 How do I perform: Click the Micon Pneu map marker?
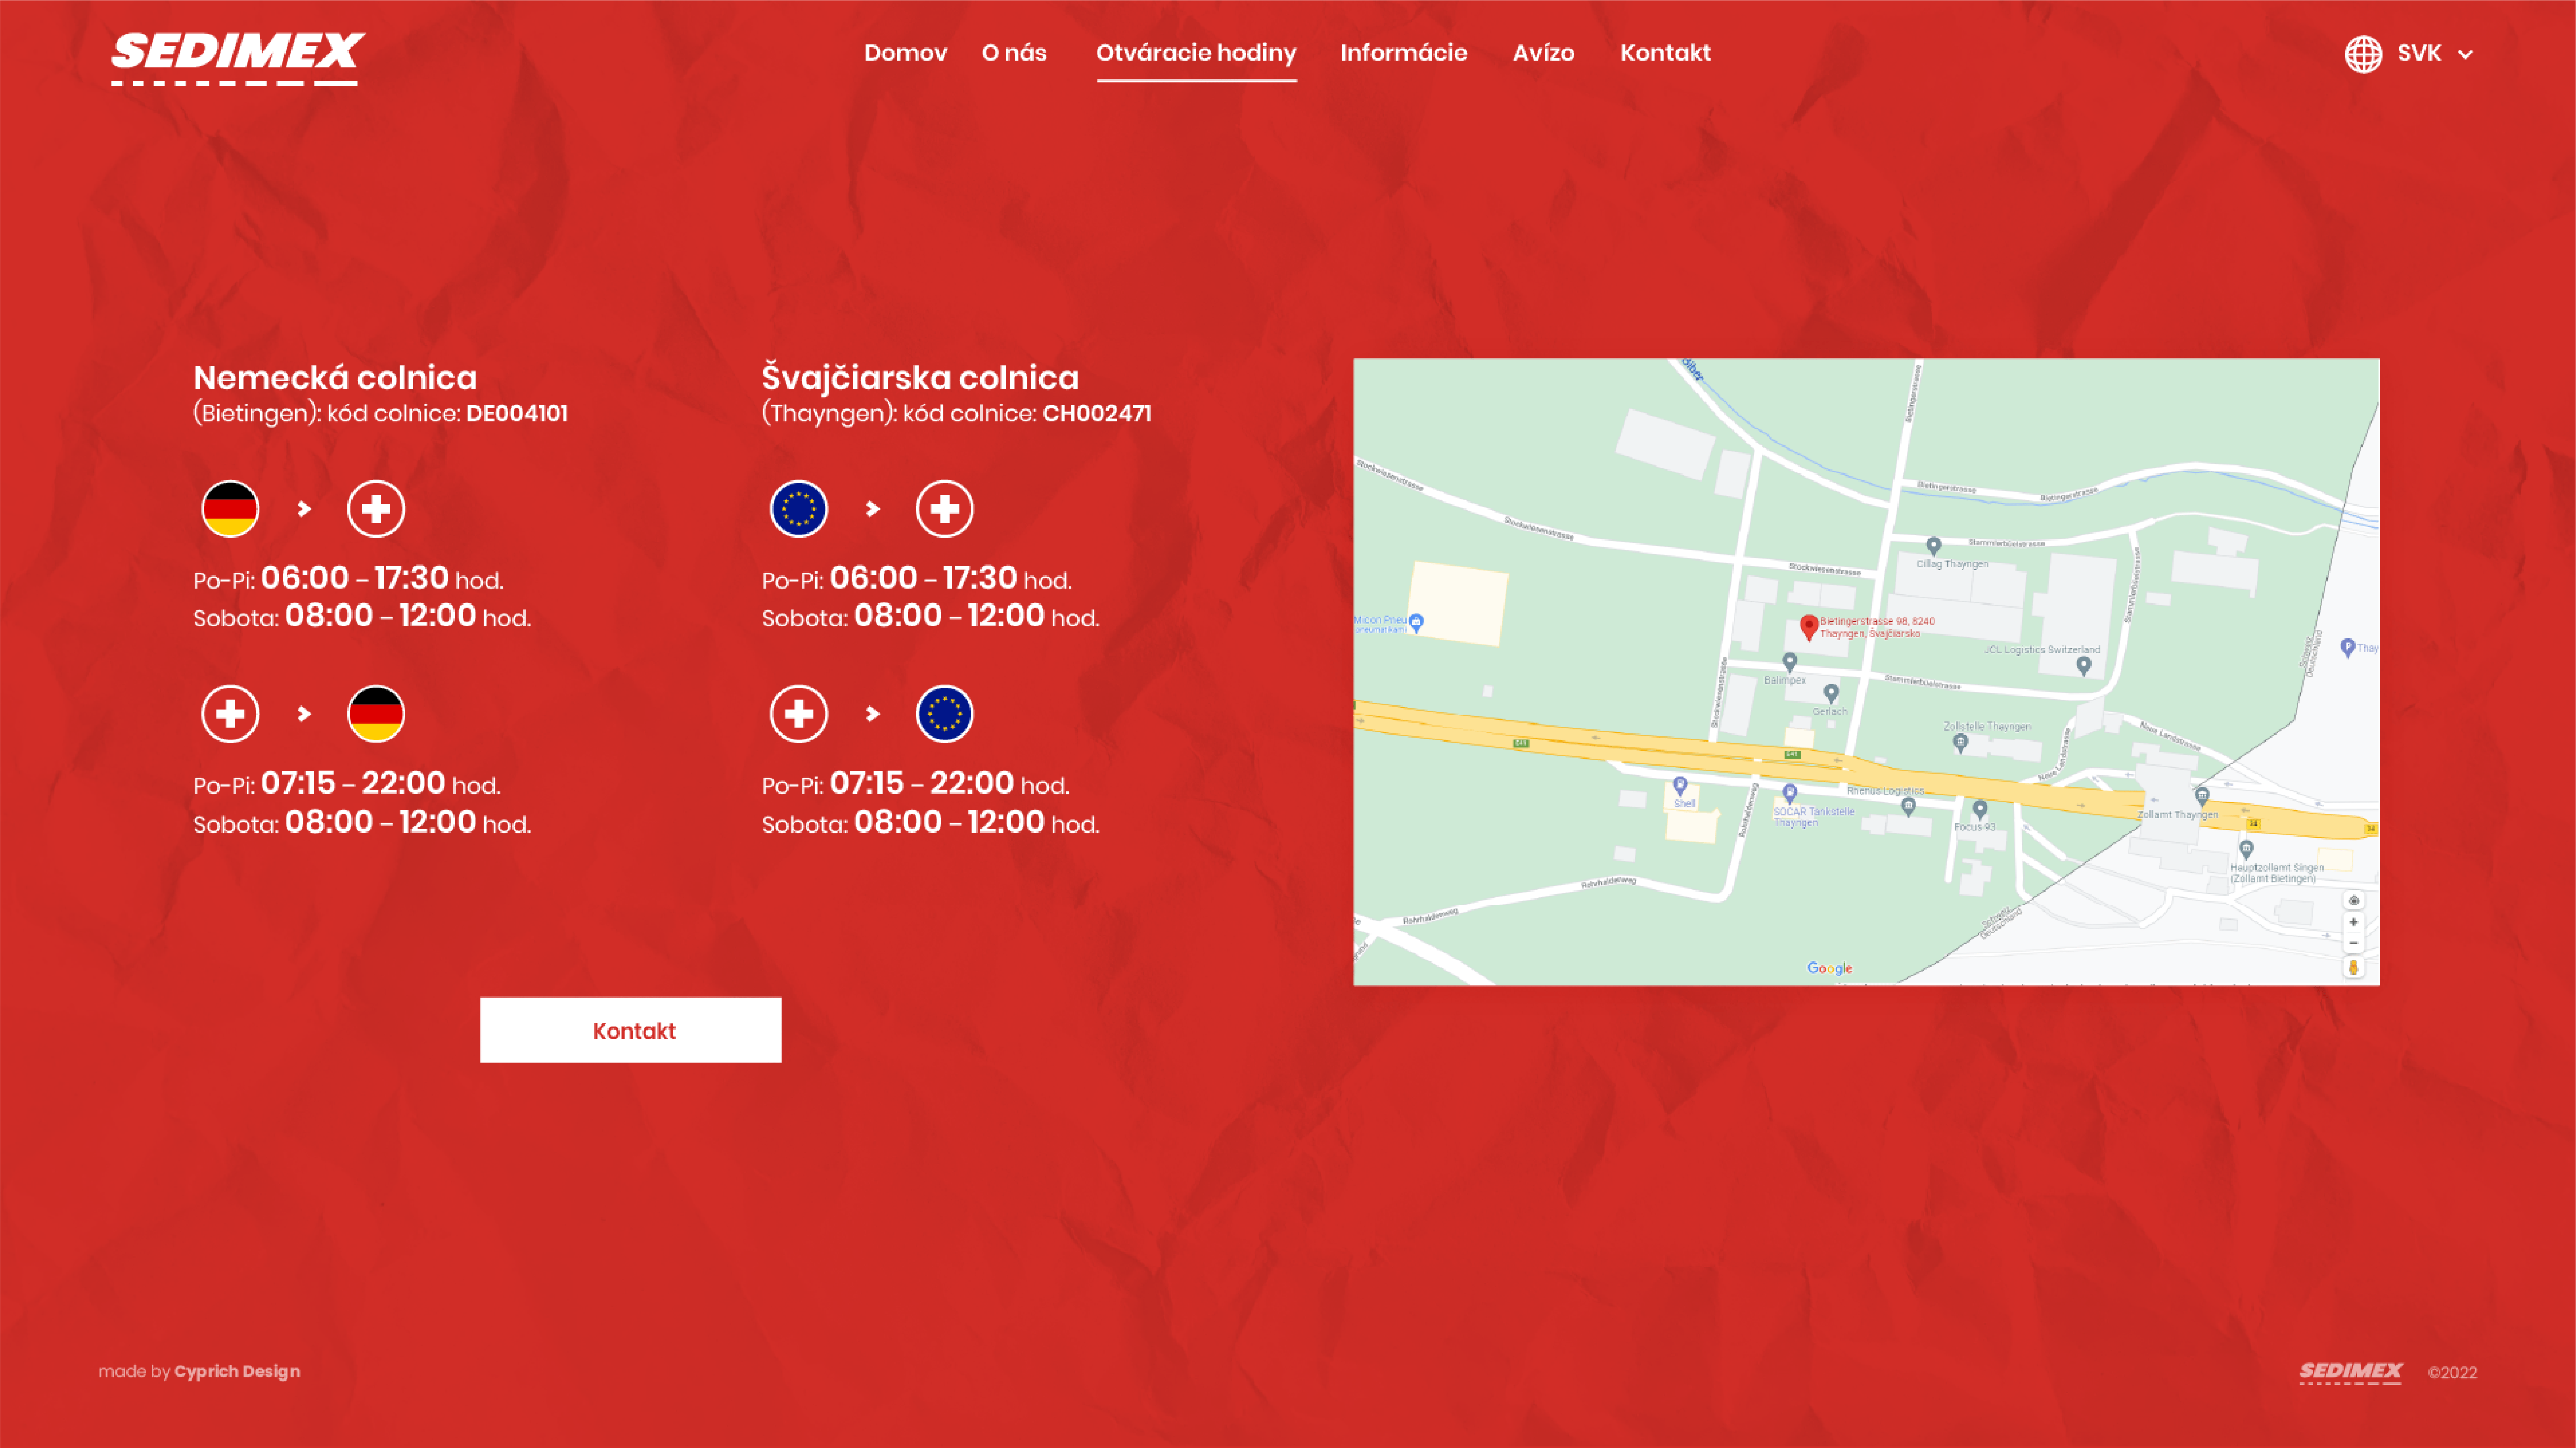1416,623
